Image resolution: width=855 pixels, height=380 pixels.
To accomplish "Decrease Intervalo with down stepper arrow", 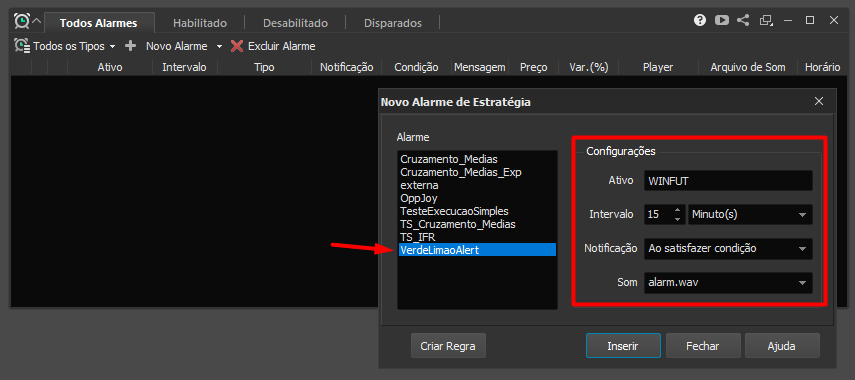I will (x=678, y=220).
